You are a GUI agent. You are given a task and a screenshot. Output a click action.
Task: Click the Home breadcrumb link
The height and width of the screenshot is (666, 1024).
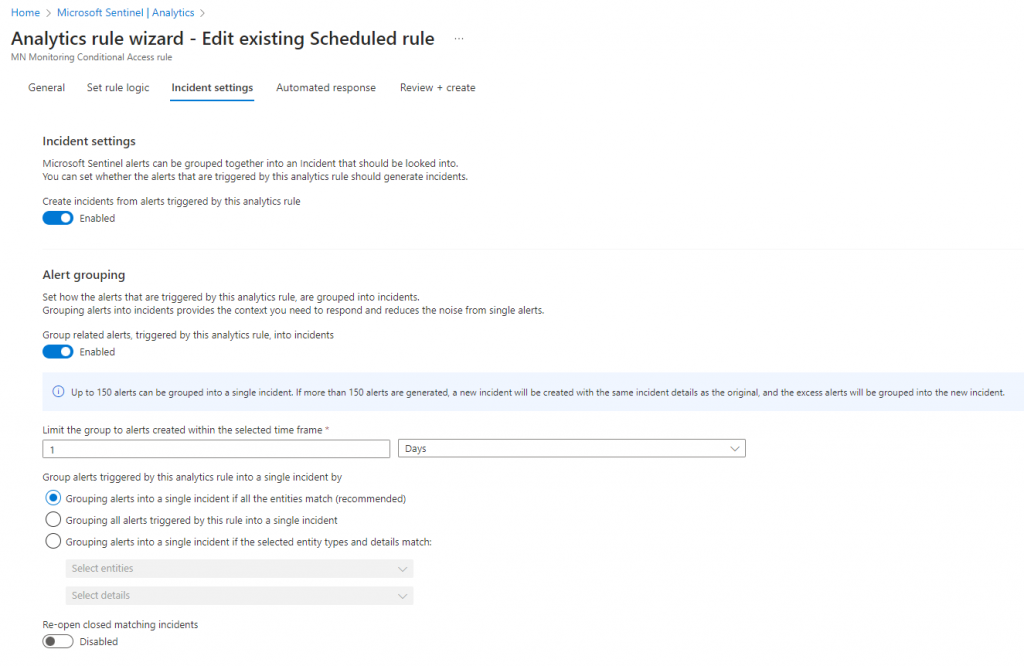pyautogui.click(x=25, y=13)
